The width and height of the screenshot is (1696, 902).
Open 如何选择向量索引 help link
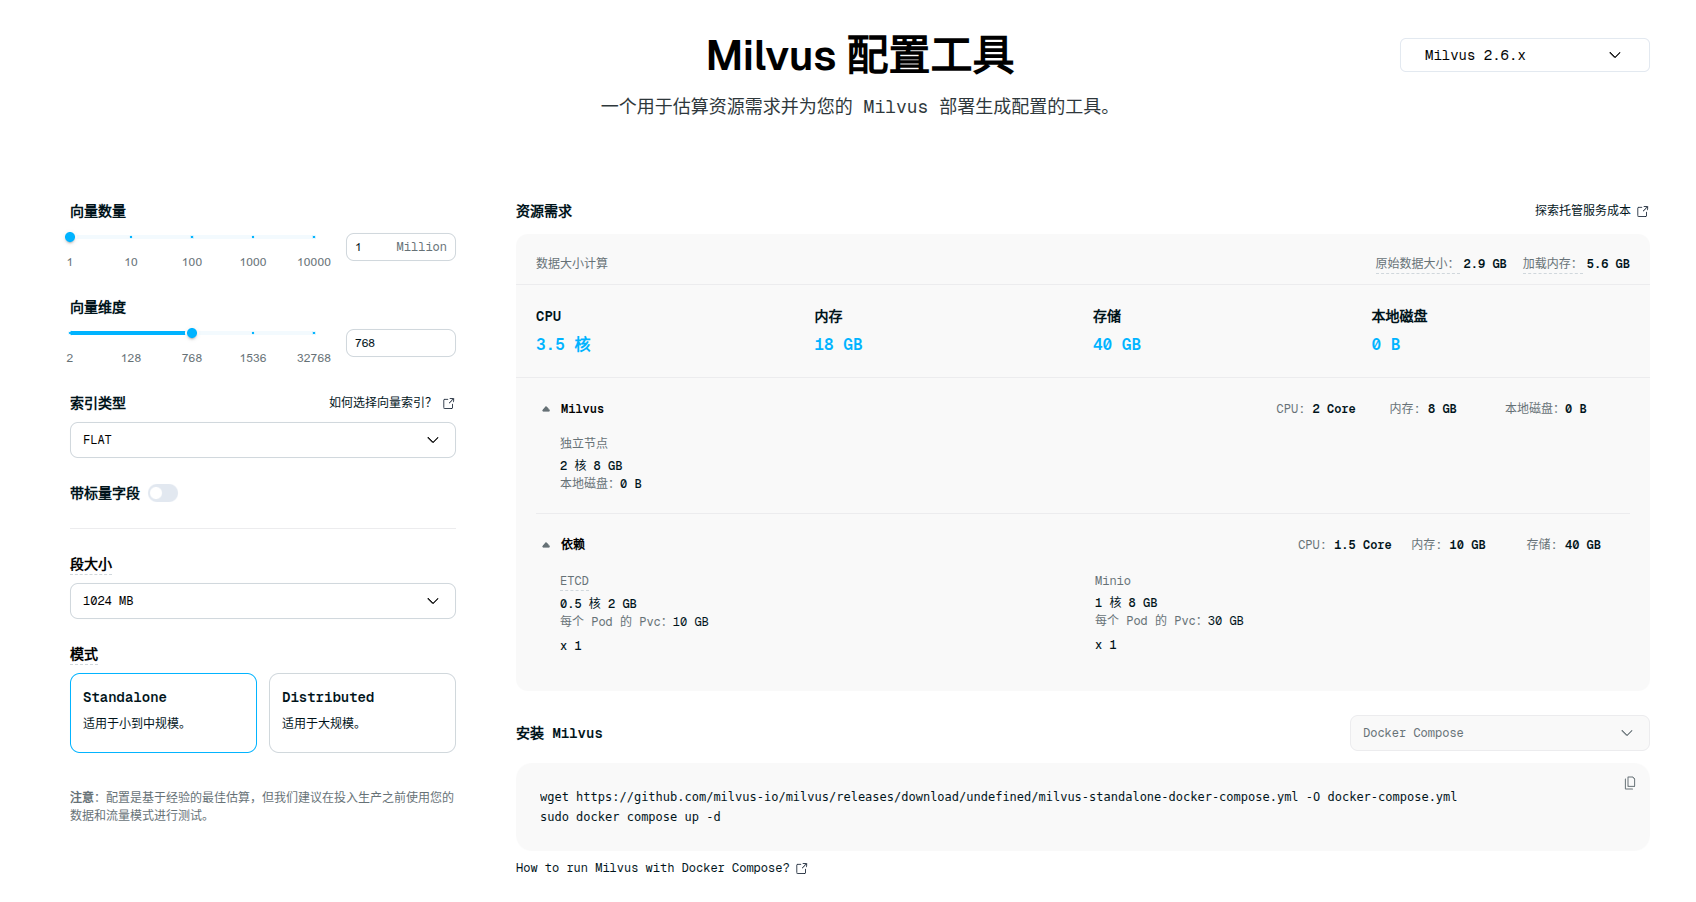tap(380, 403)
